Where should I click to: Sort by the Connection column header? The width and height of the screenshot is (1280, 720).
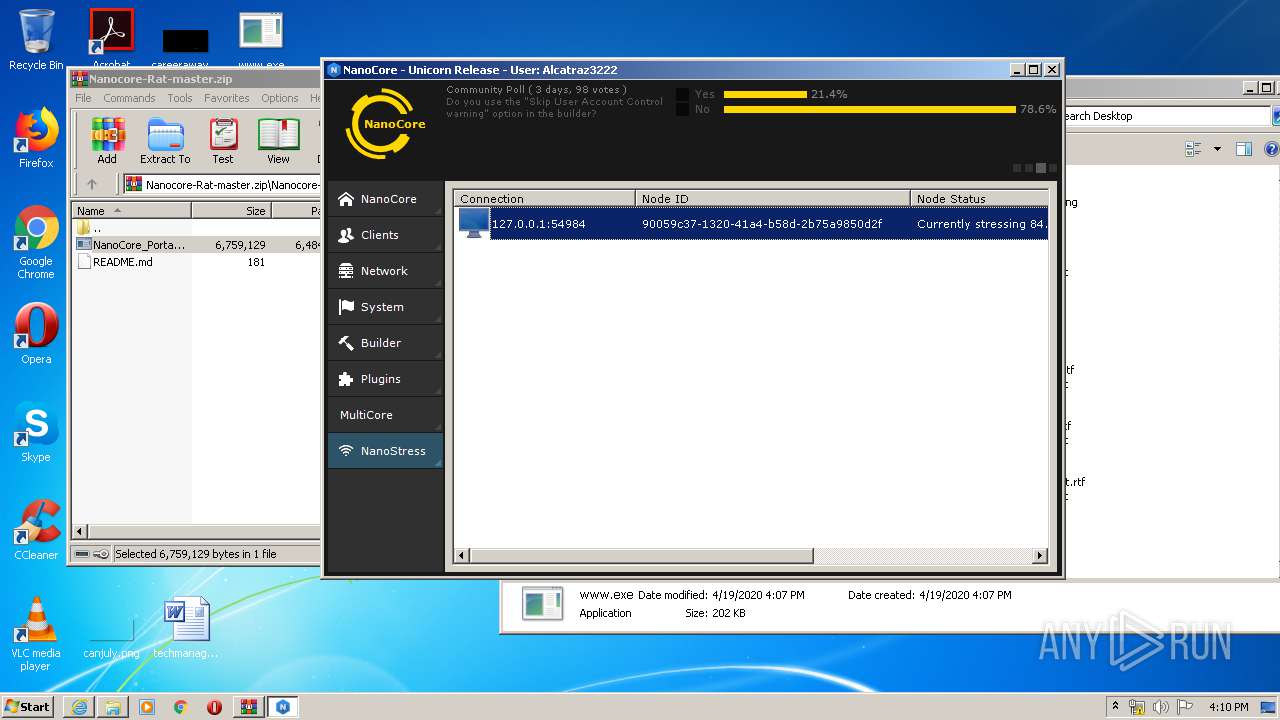point(545,198)
